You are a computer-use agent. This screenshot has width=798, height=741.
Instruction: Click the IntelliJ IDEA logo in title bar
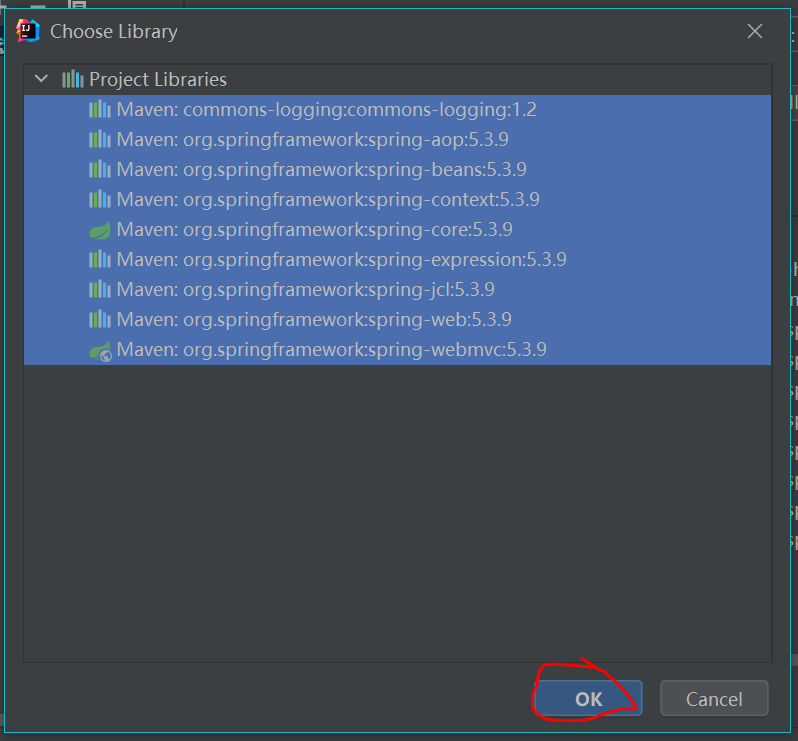tap(27, 31)
